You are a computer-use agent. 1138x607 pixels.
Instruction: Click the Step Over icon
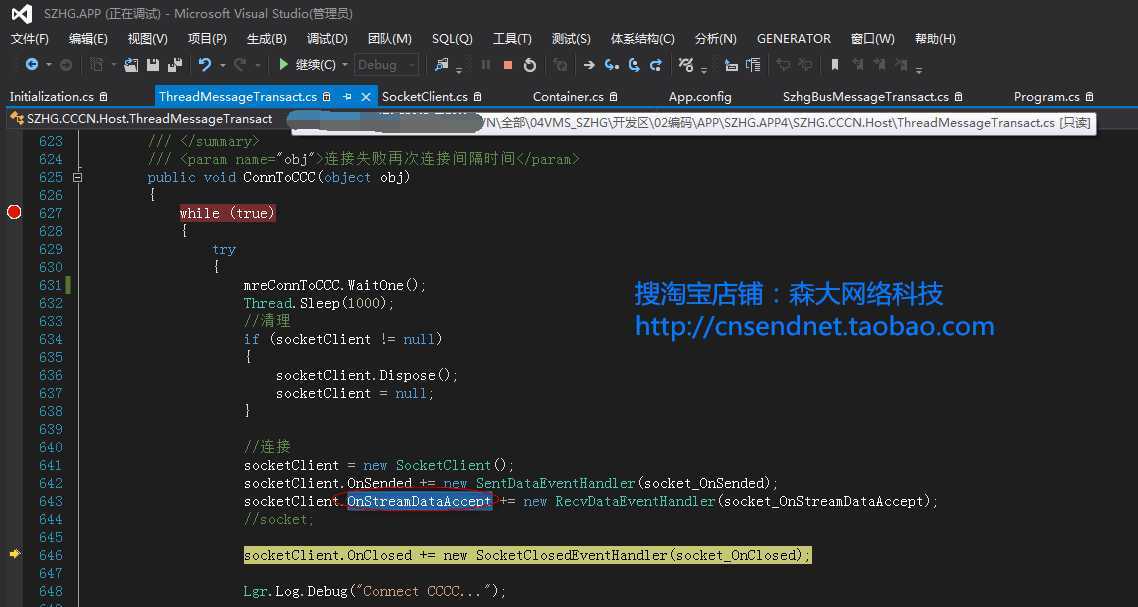(x=634, y=65)
